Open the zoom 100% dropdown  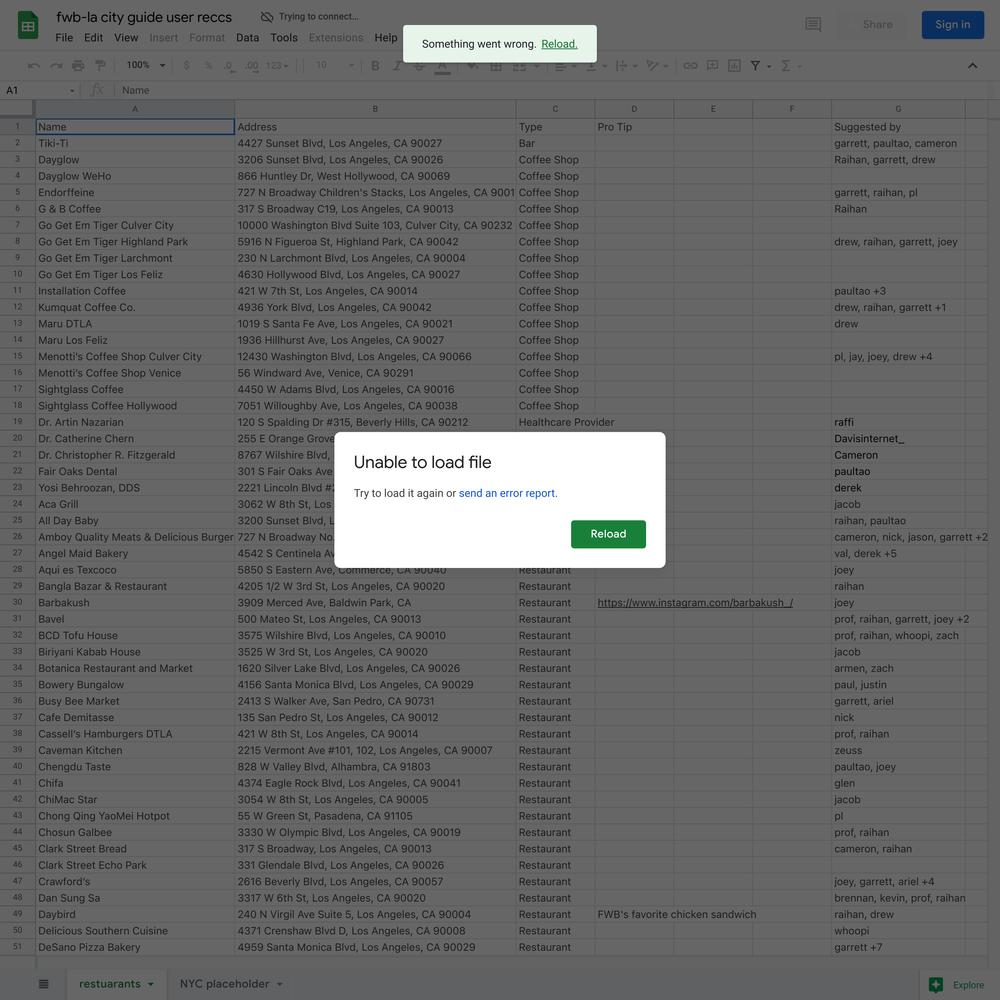click(x=145, y=66)
